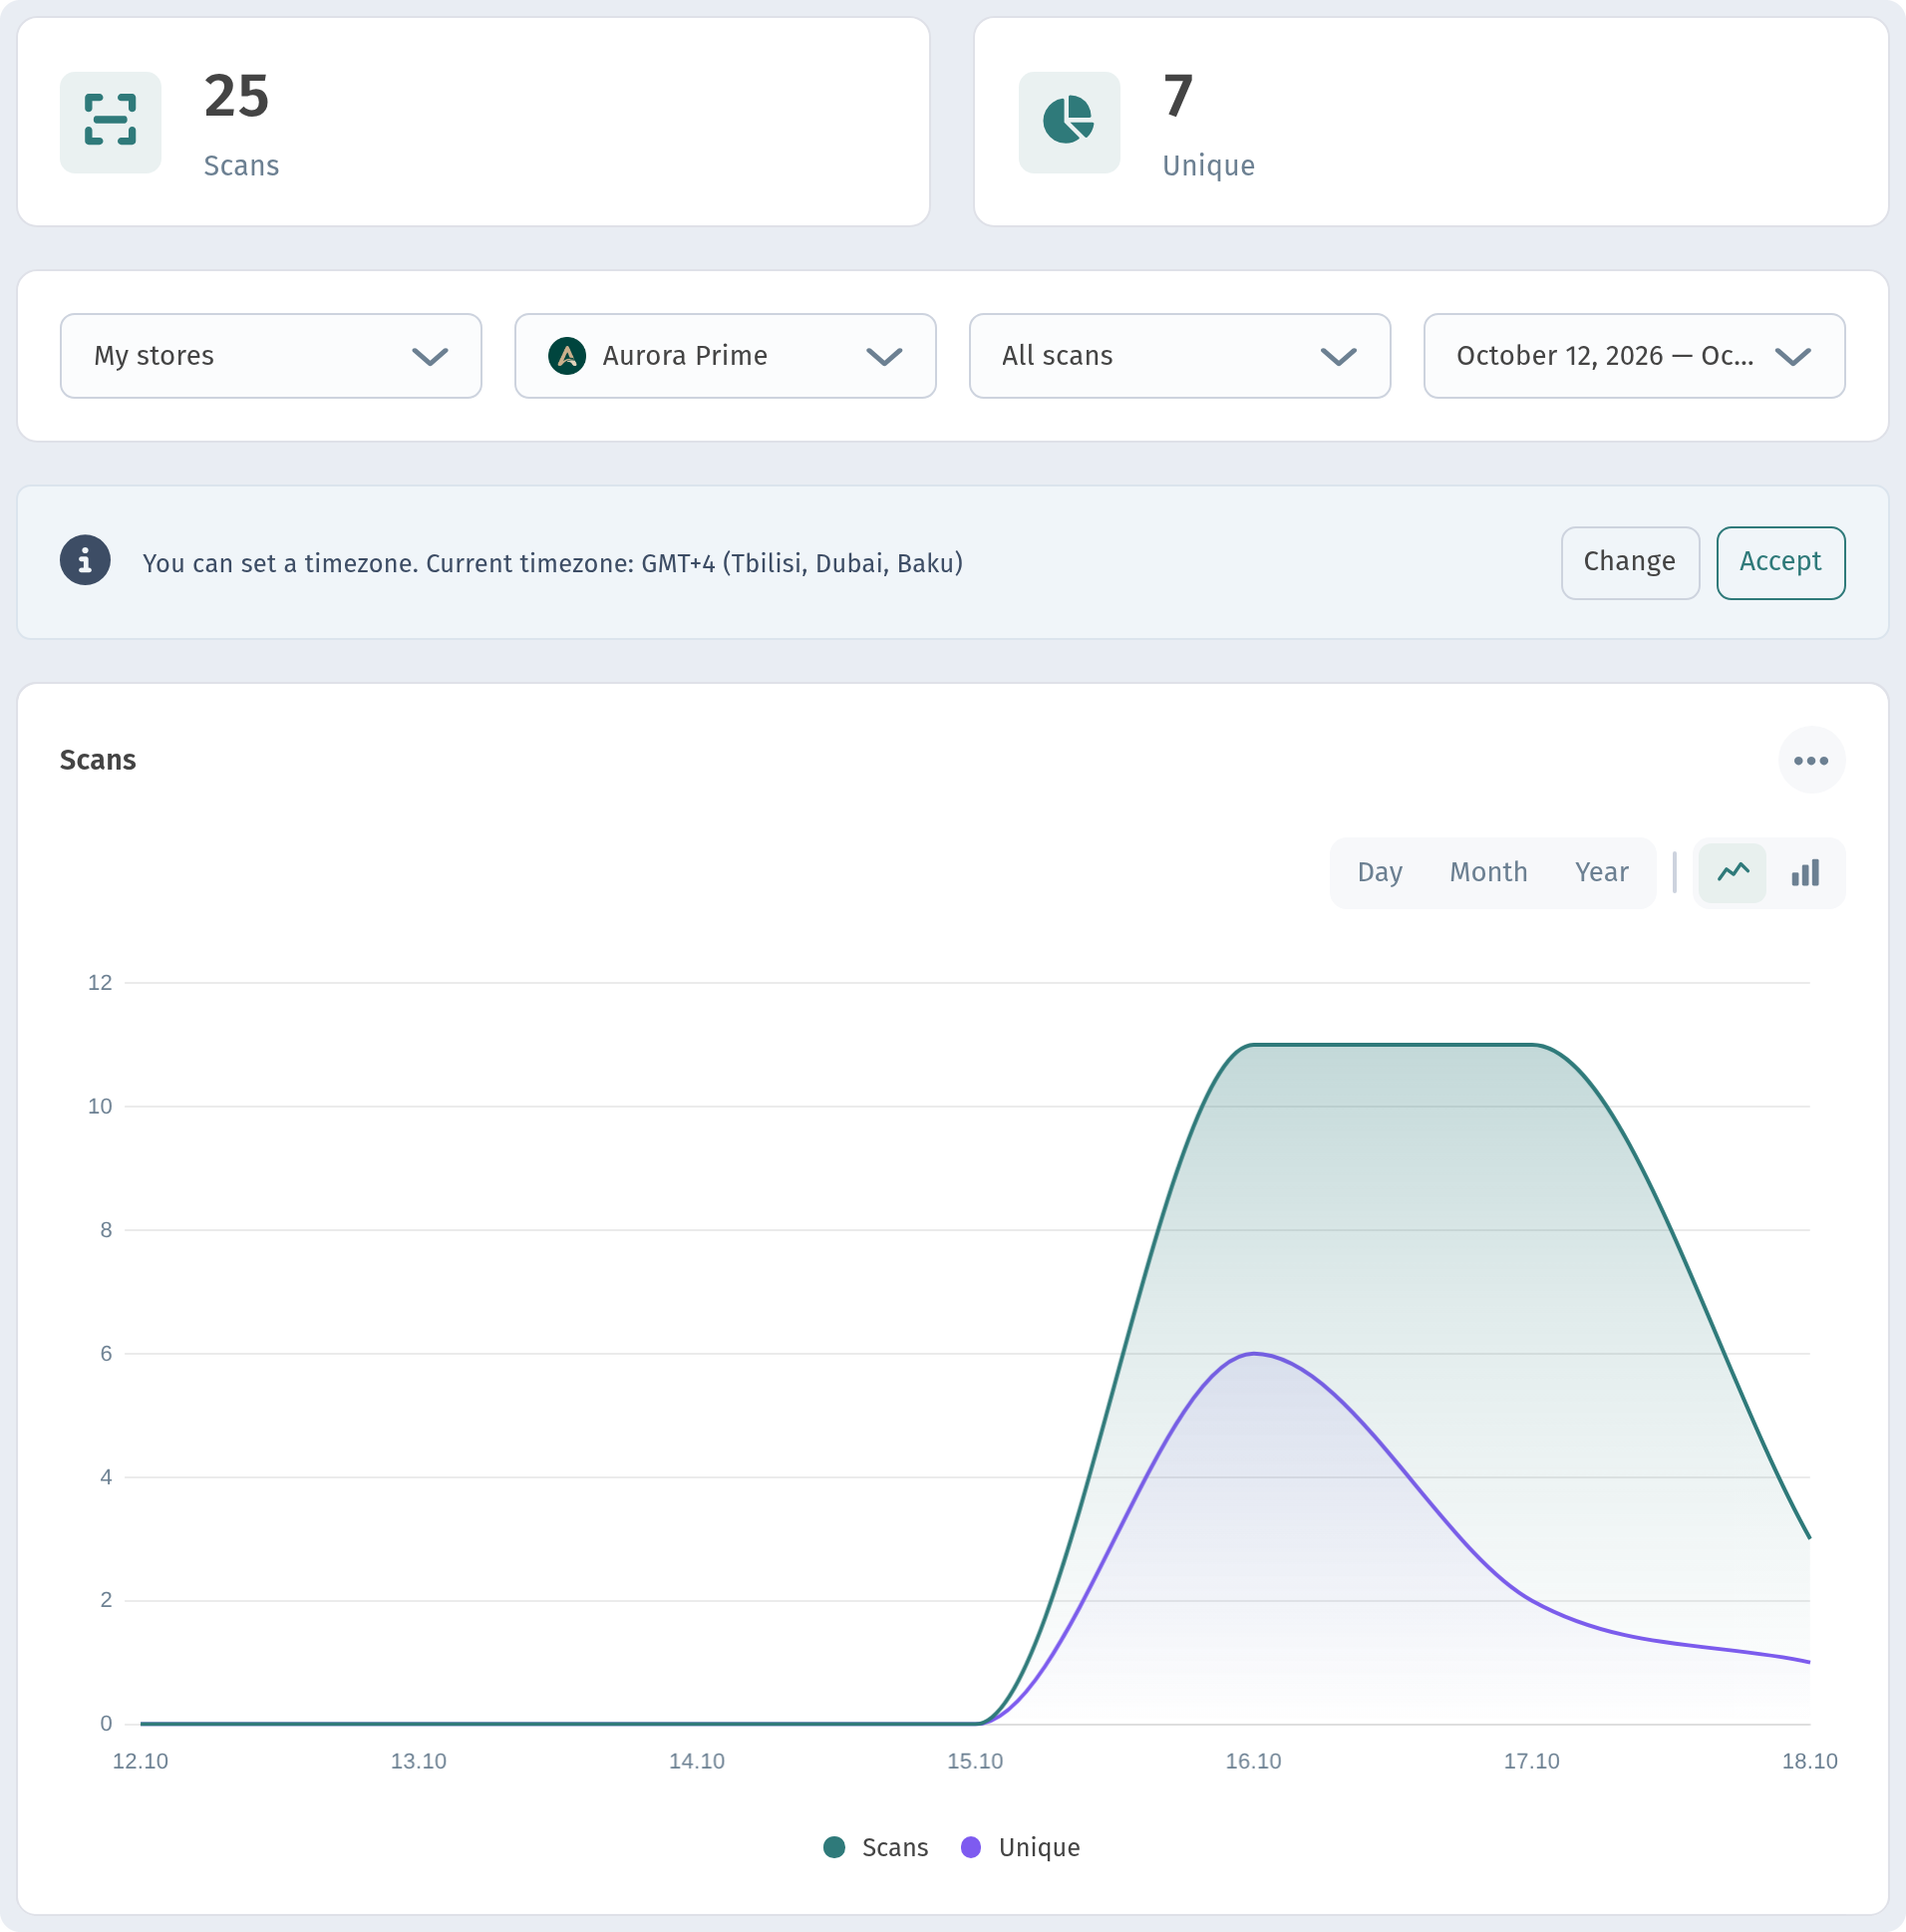This screenshot has height=1932, width=1906.
Task: Expand the All scans filter dropdown
Action: pos(1179,356)
